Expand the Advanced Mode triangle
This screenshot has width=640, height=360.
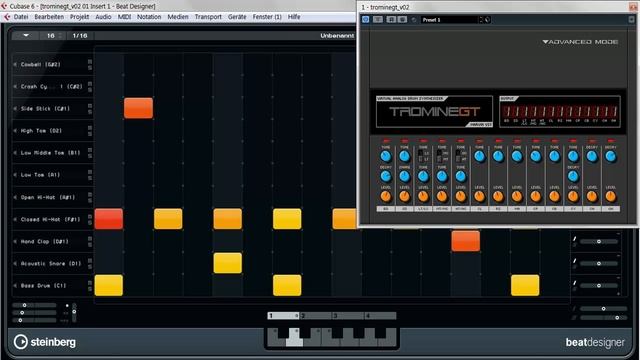[x=545, y=42]
